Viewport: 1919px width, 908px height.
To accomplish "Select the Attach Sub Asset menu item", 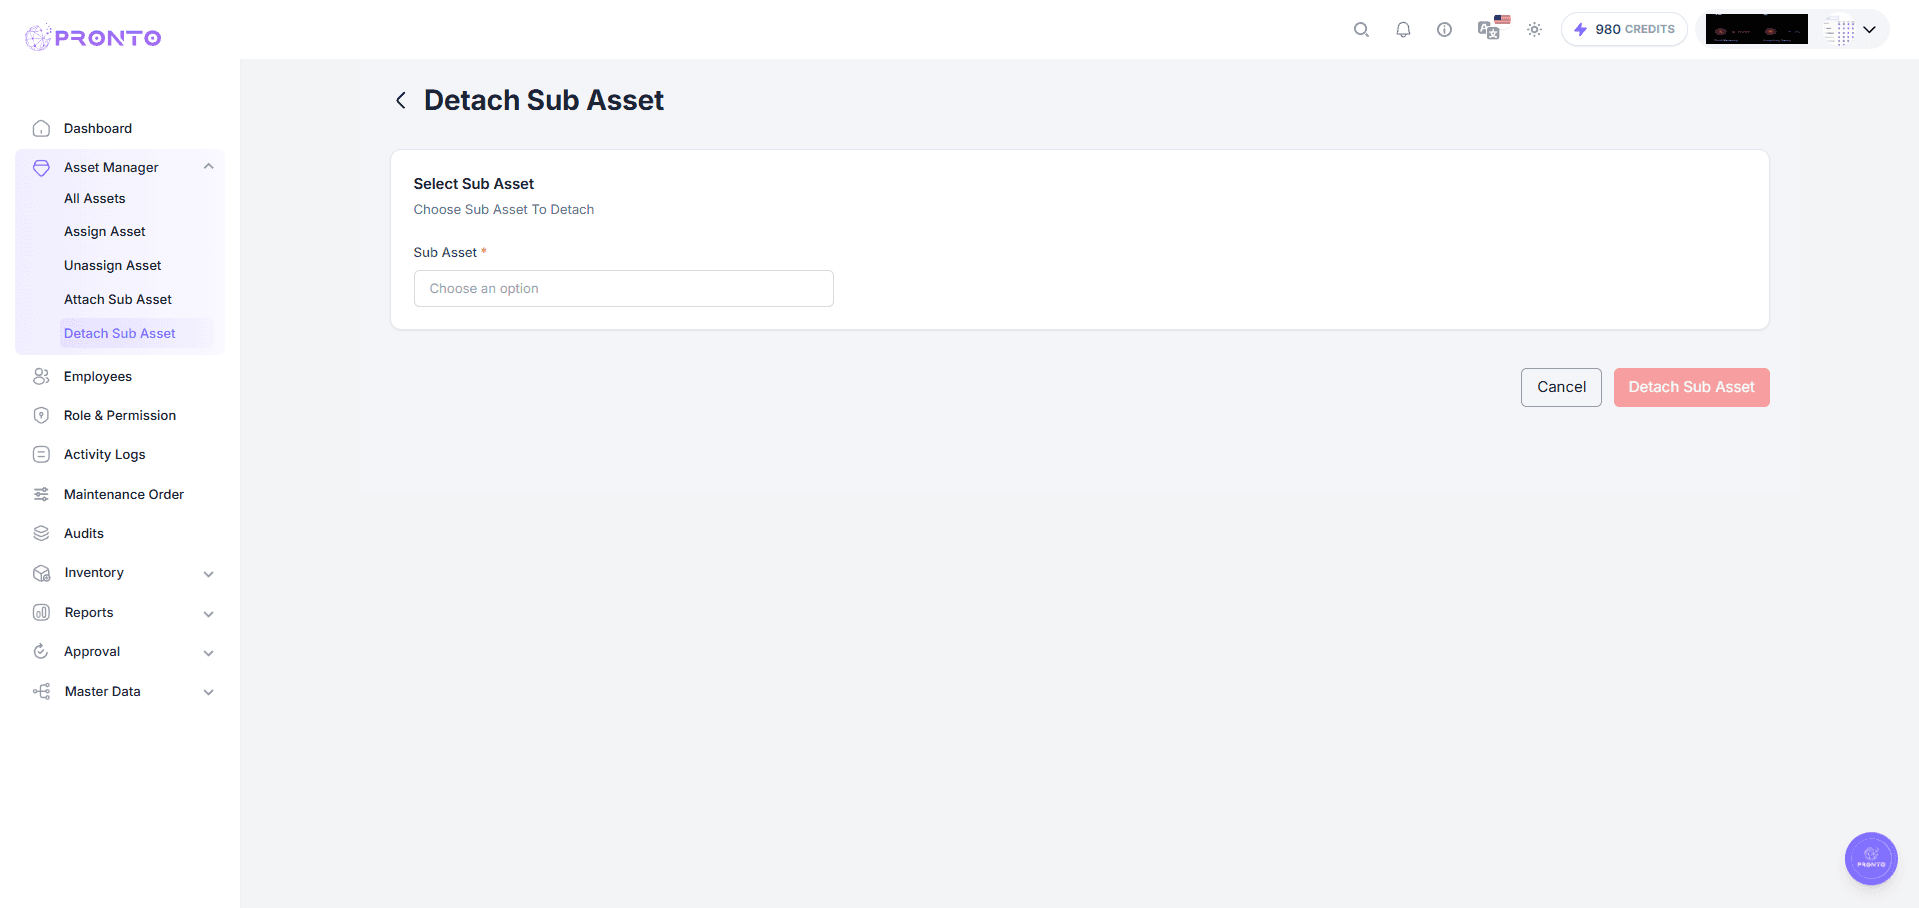I will 118,299.
